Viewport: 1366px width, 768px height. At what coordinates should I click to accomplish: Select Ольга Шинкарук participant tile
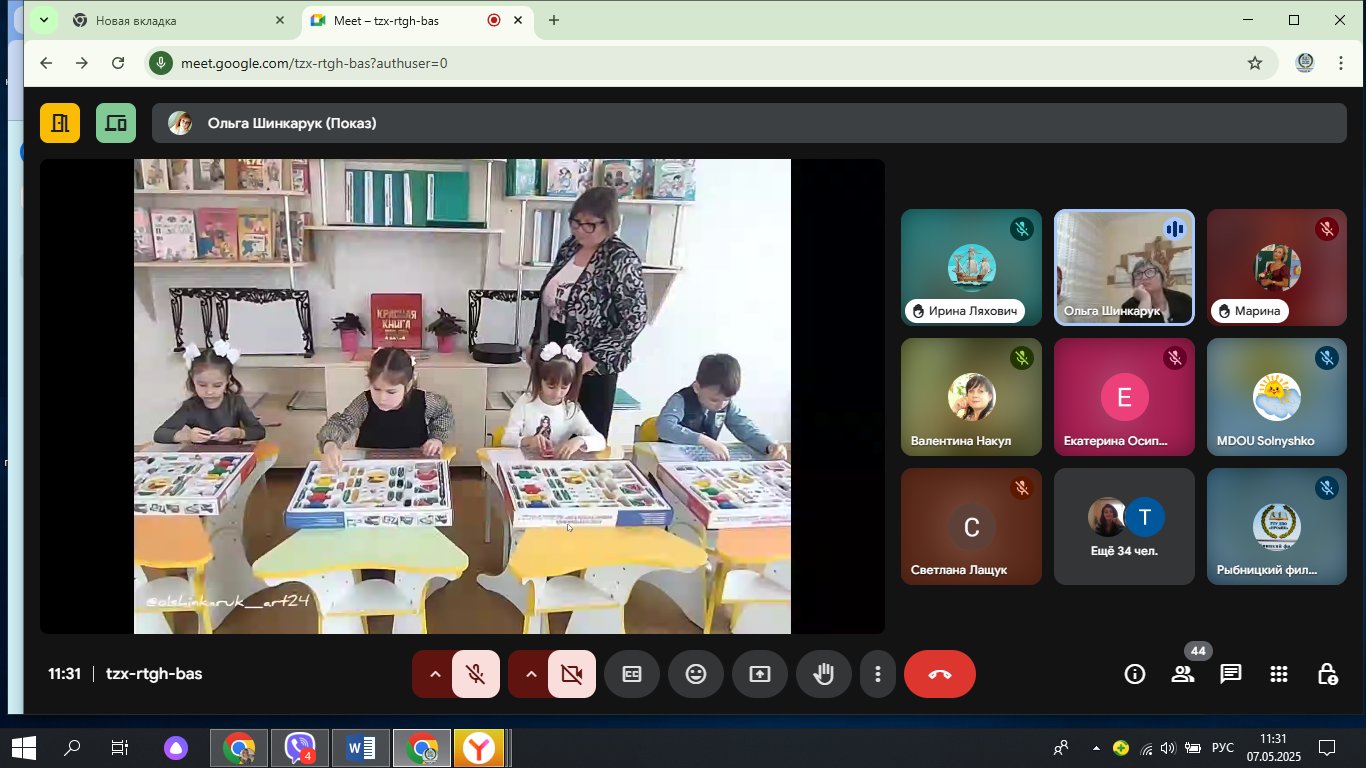click(1124, 268)
